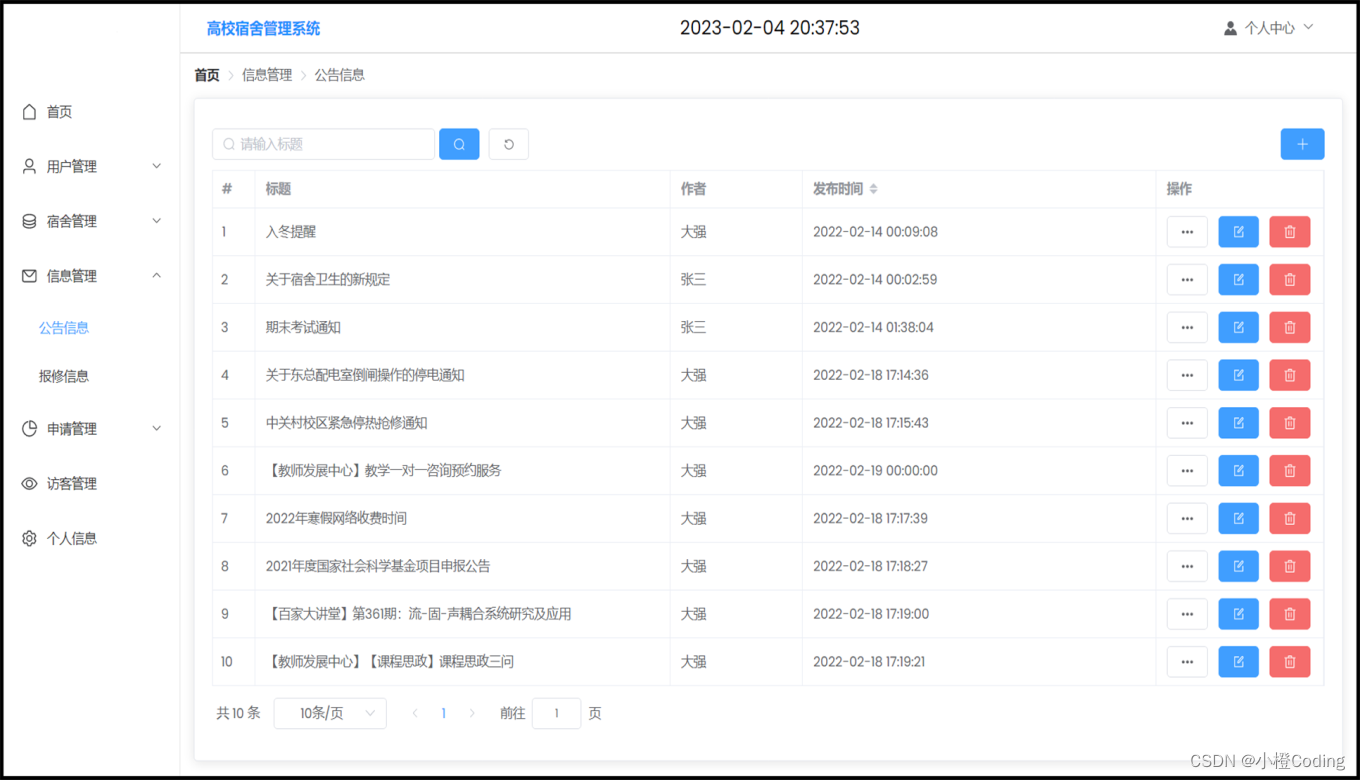Image resolution: width=1360 pixels, height=780 pixels.
Task: Open details for 中关村校区紧急停热抢修通知
Action: point(1187,423)
